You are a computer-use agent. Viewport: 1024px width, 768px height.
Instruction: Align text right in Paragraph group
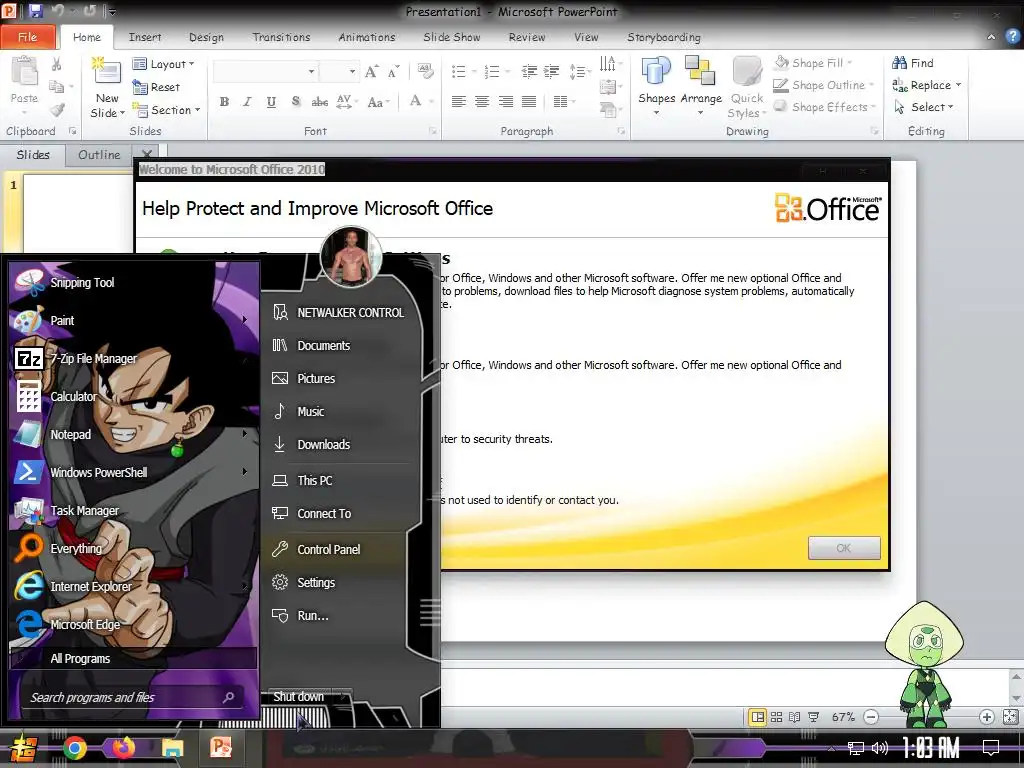pyautogui.click(x=505, y=102)
